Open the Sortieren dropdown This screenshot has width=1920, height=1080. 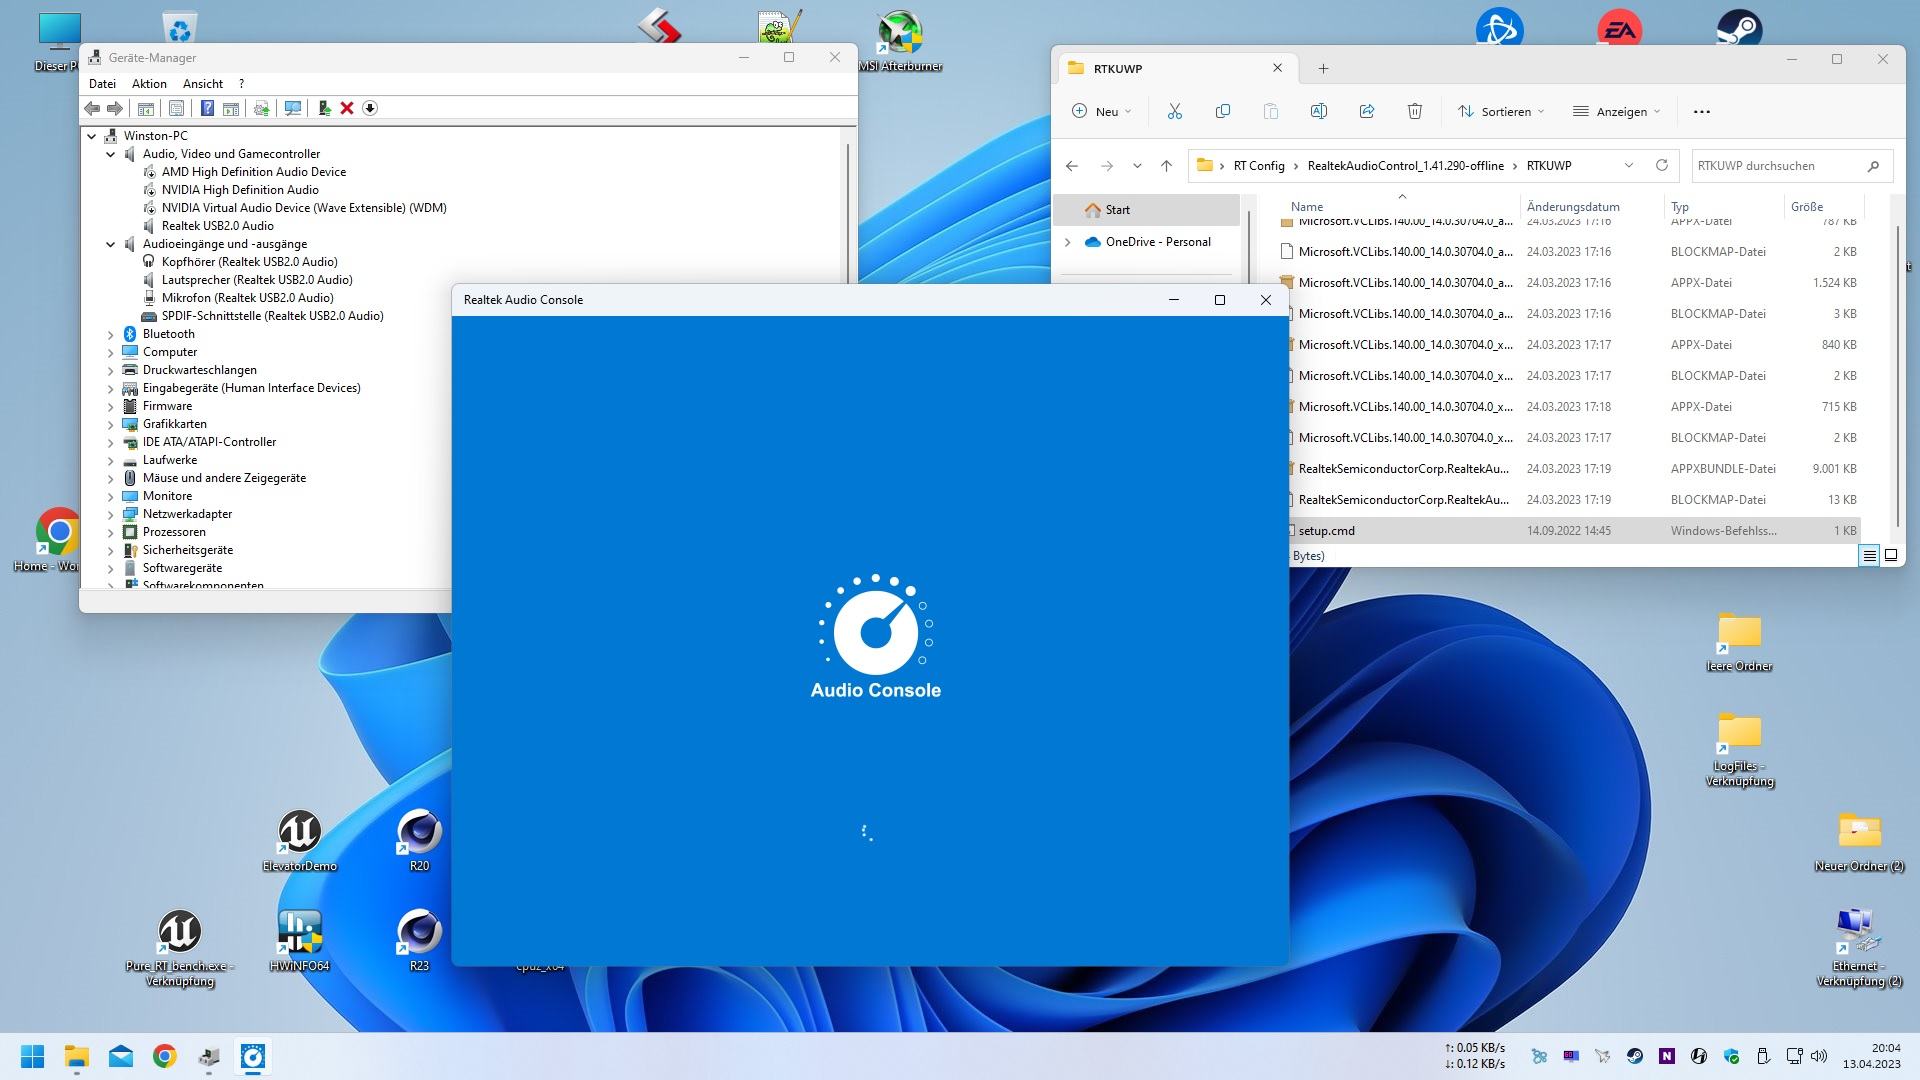(x=1501, y=112)
